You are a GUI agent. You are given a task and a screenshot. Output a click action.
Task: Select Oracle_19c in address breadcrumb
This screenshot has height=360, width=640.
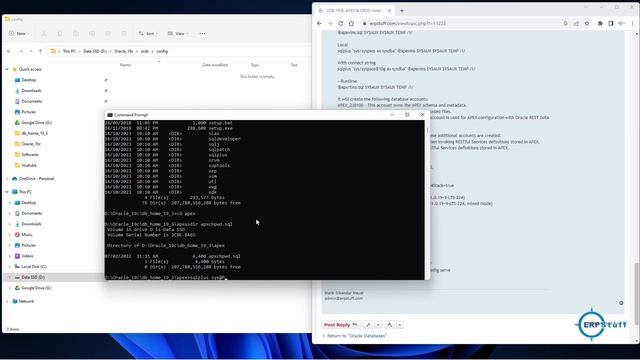[x=124, y=51]
